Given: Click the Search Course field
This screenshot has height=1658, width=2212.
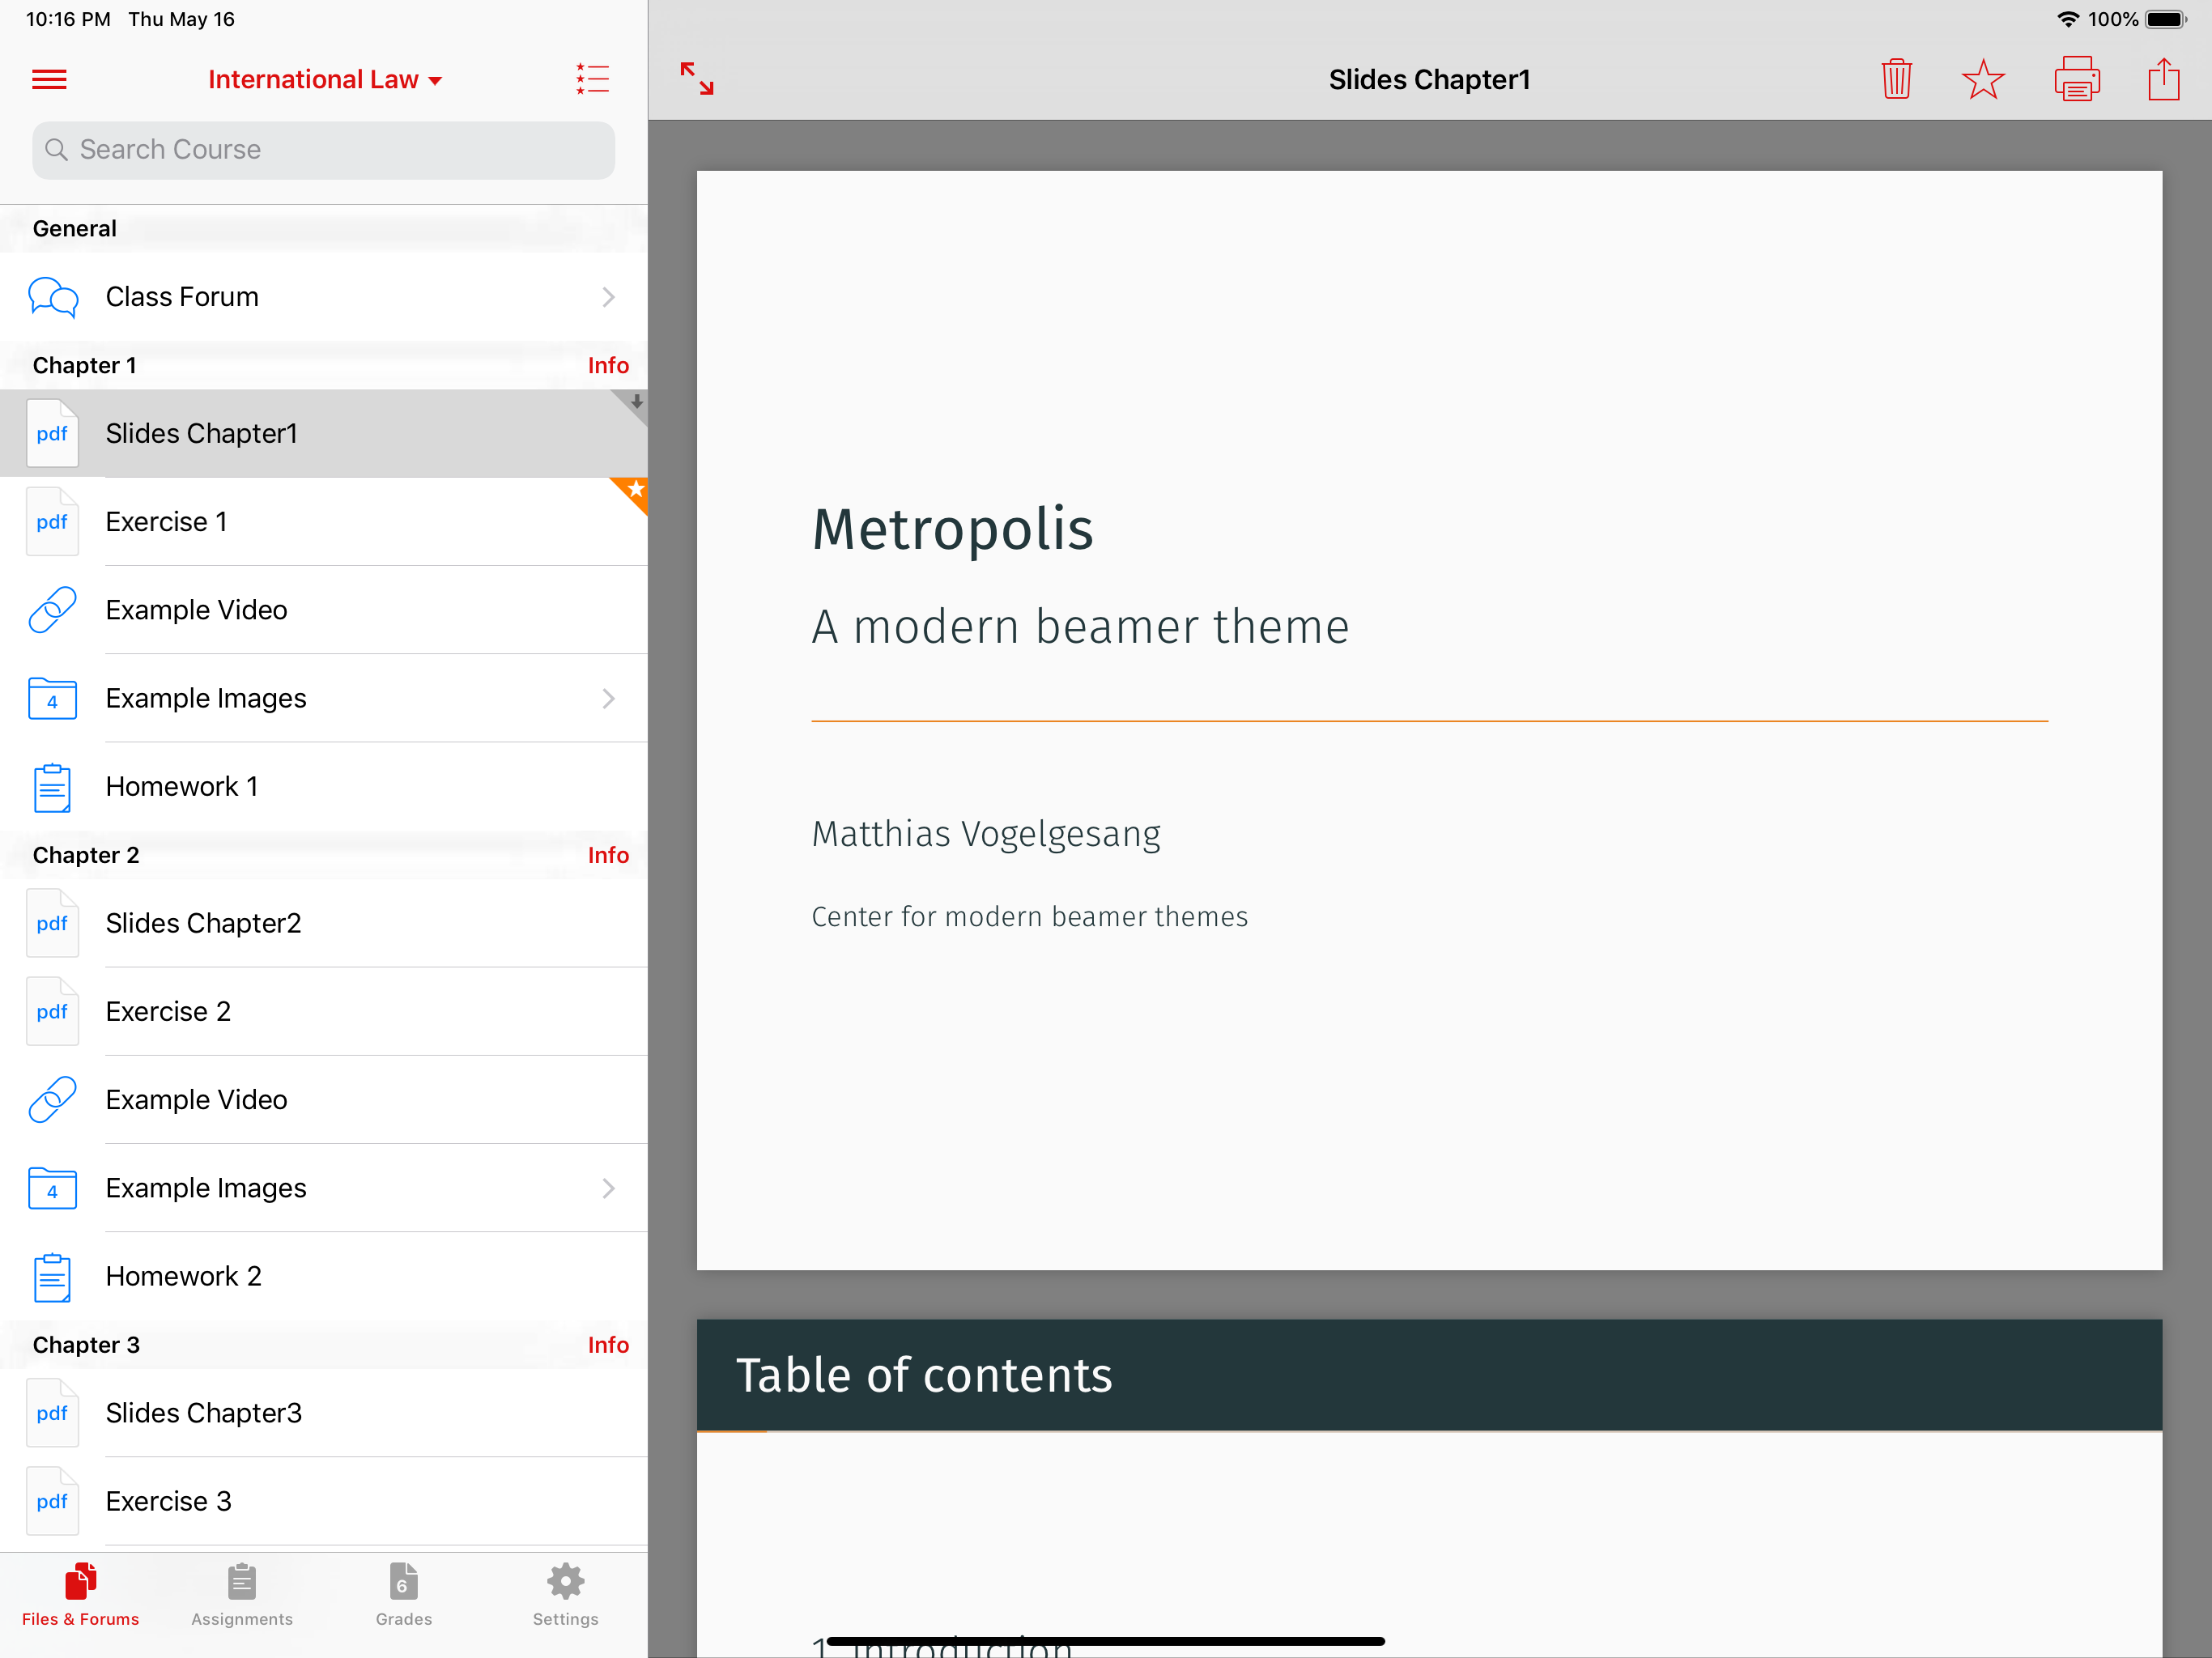Looking at the screenshot, I should [323, 150].
